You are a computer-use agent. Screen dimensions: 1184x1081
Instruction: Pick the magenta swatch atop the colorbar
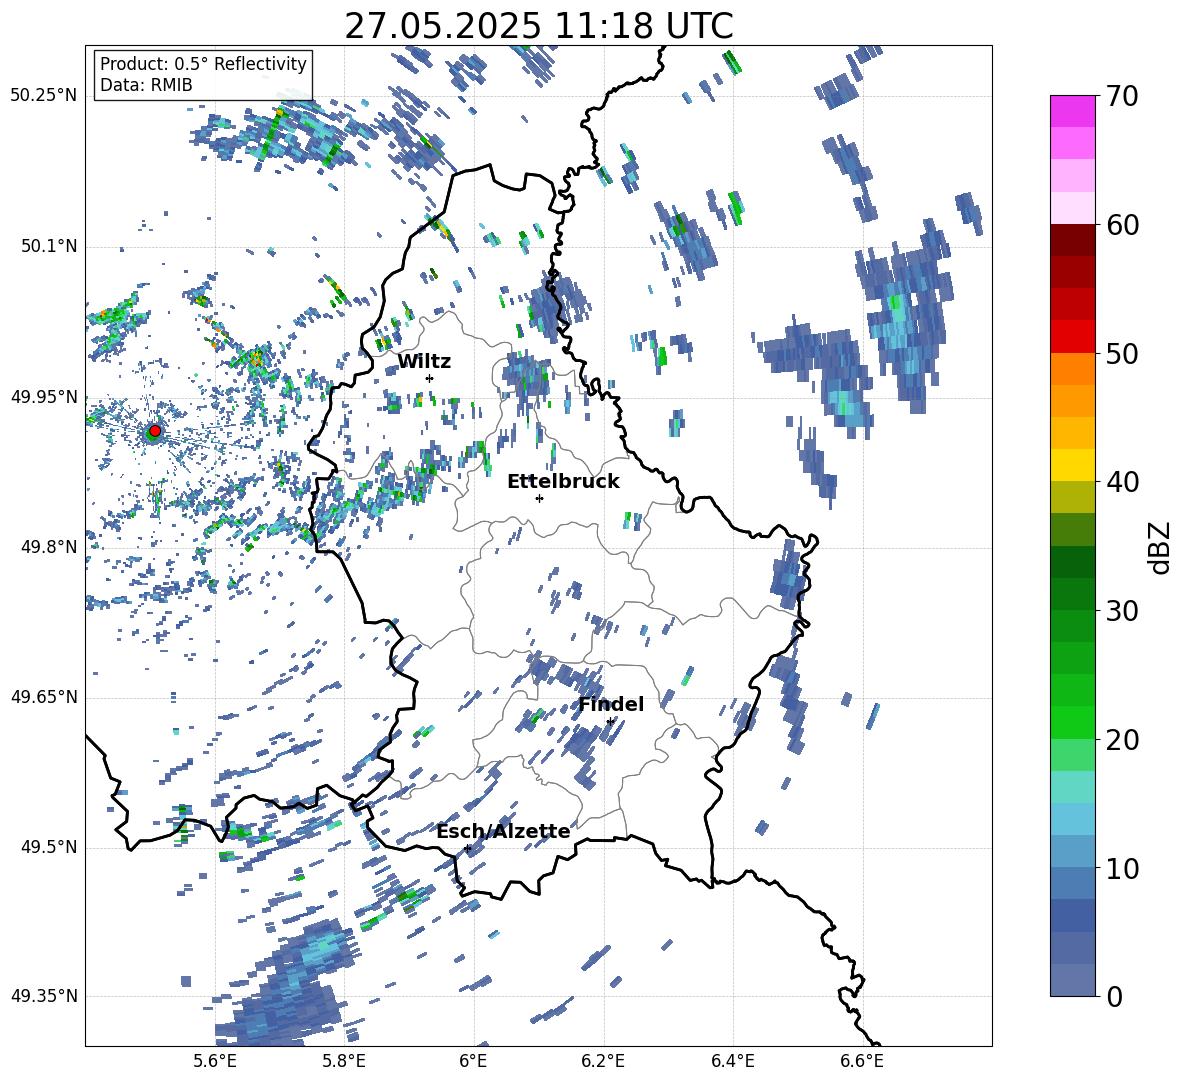[x=1072, y=112]
